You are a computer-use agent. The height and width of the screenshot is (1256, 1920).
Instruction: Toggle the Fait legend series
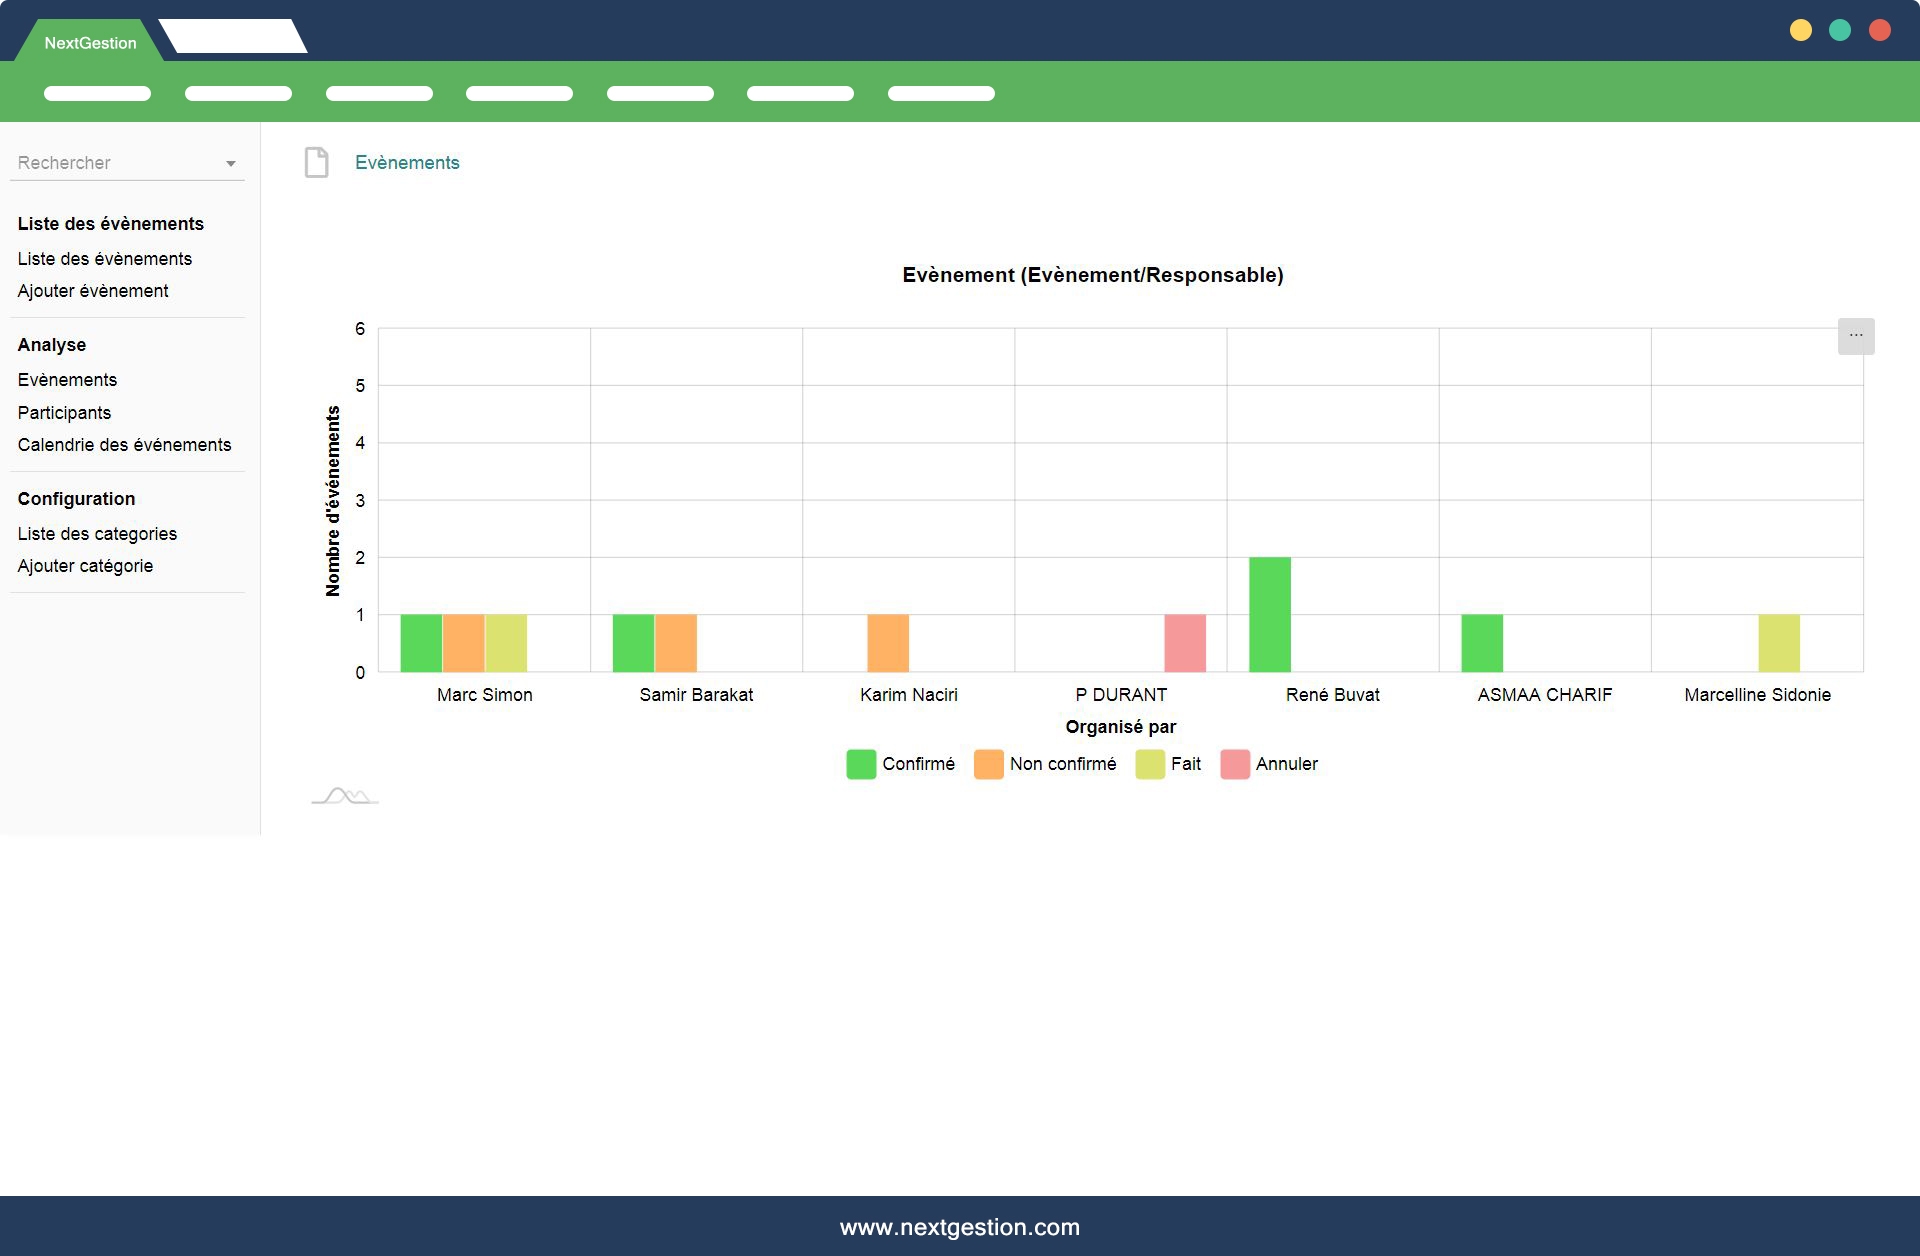[1185, 764]
